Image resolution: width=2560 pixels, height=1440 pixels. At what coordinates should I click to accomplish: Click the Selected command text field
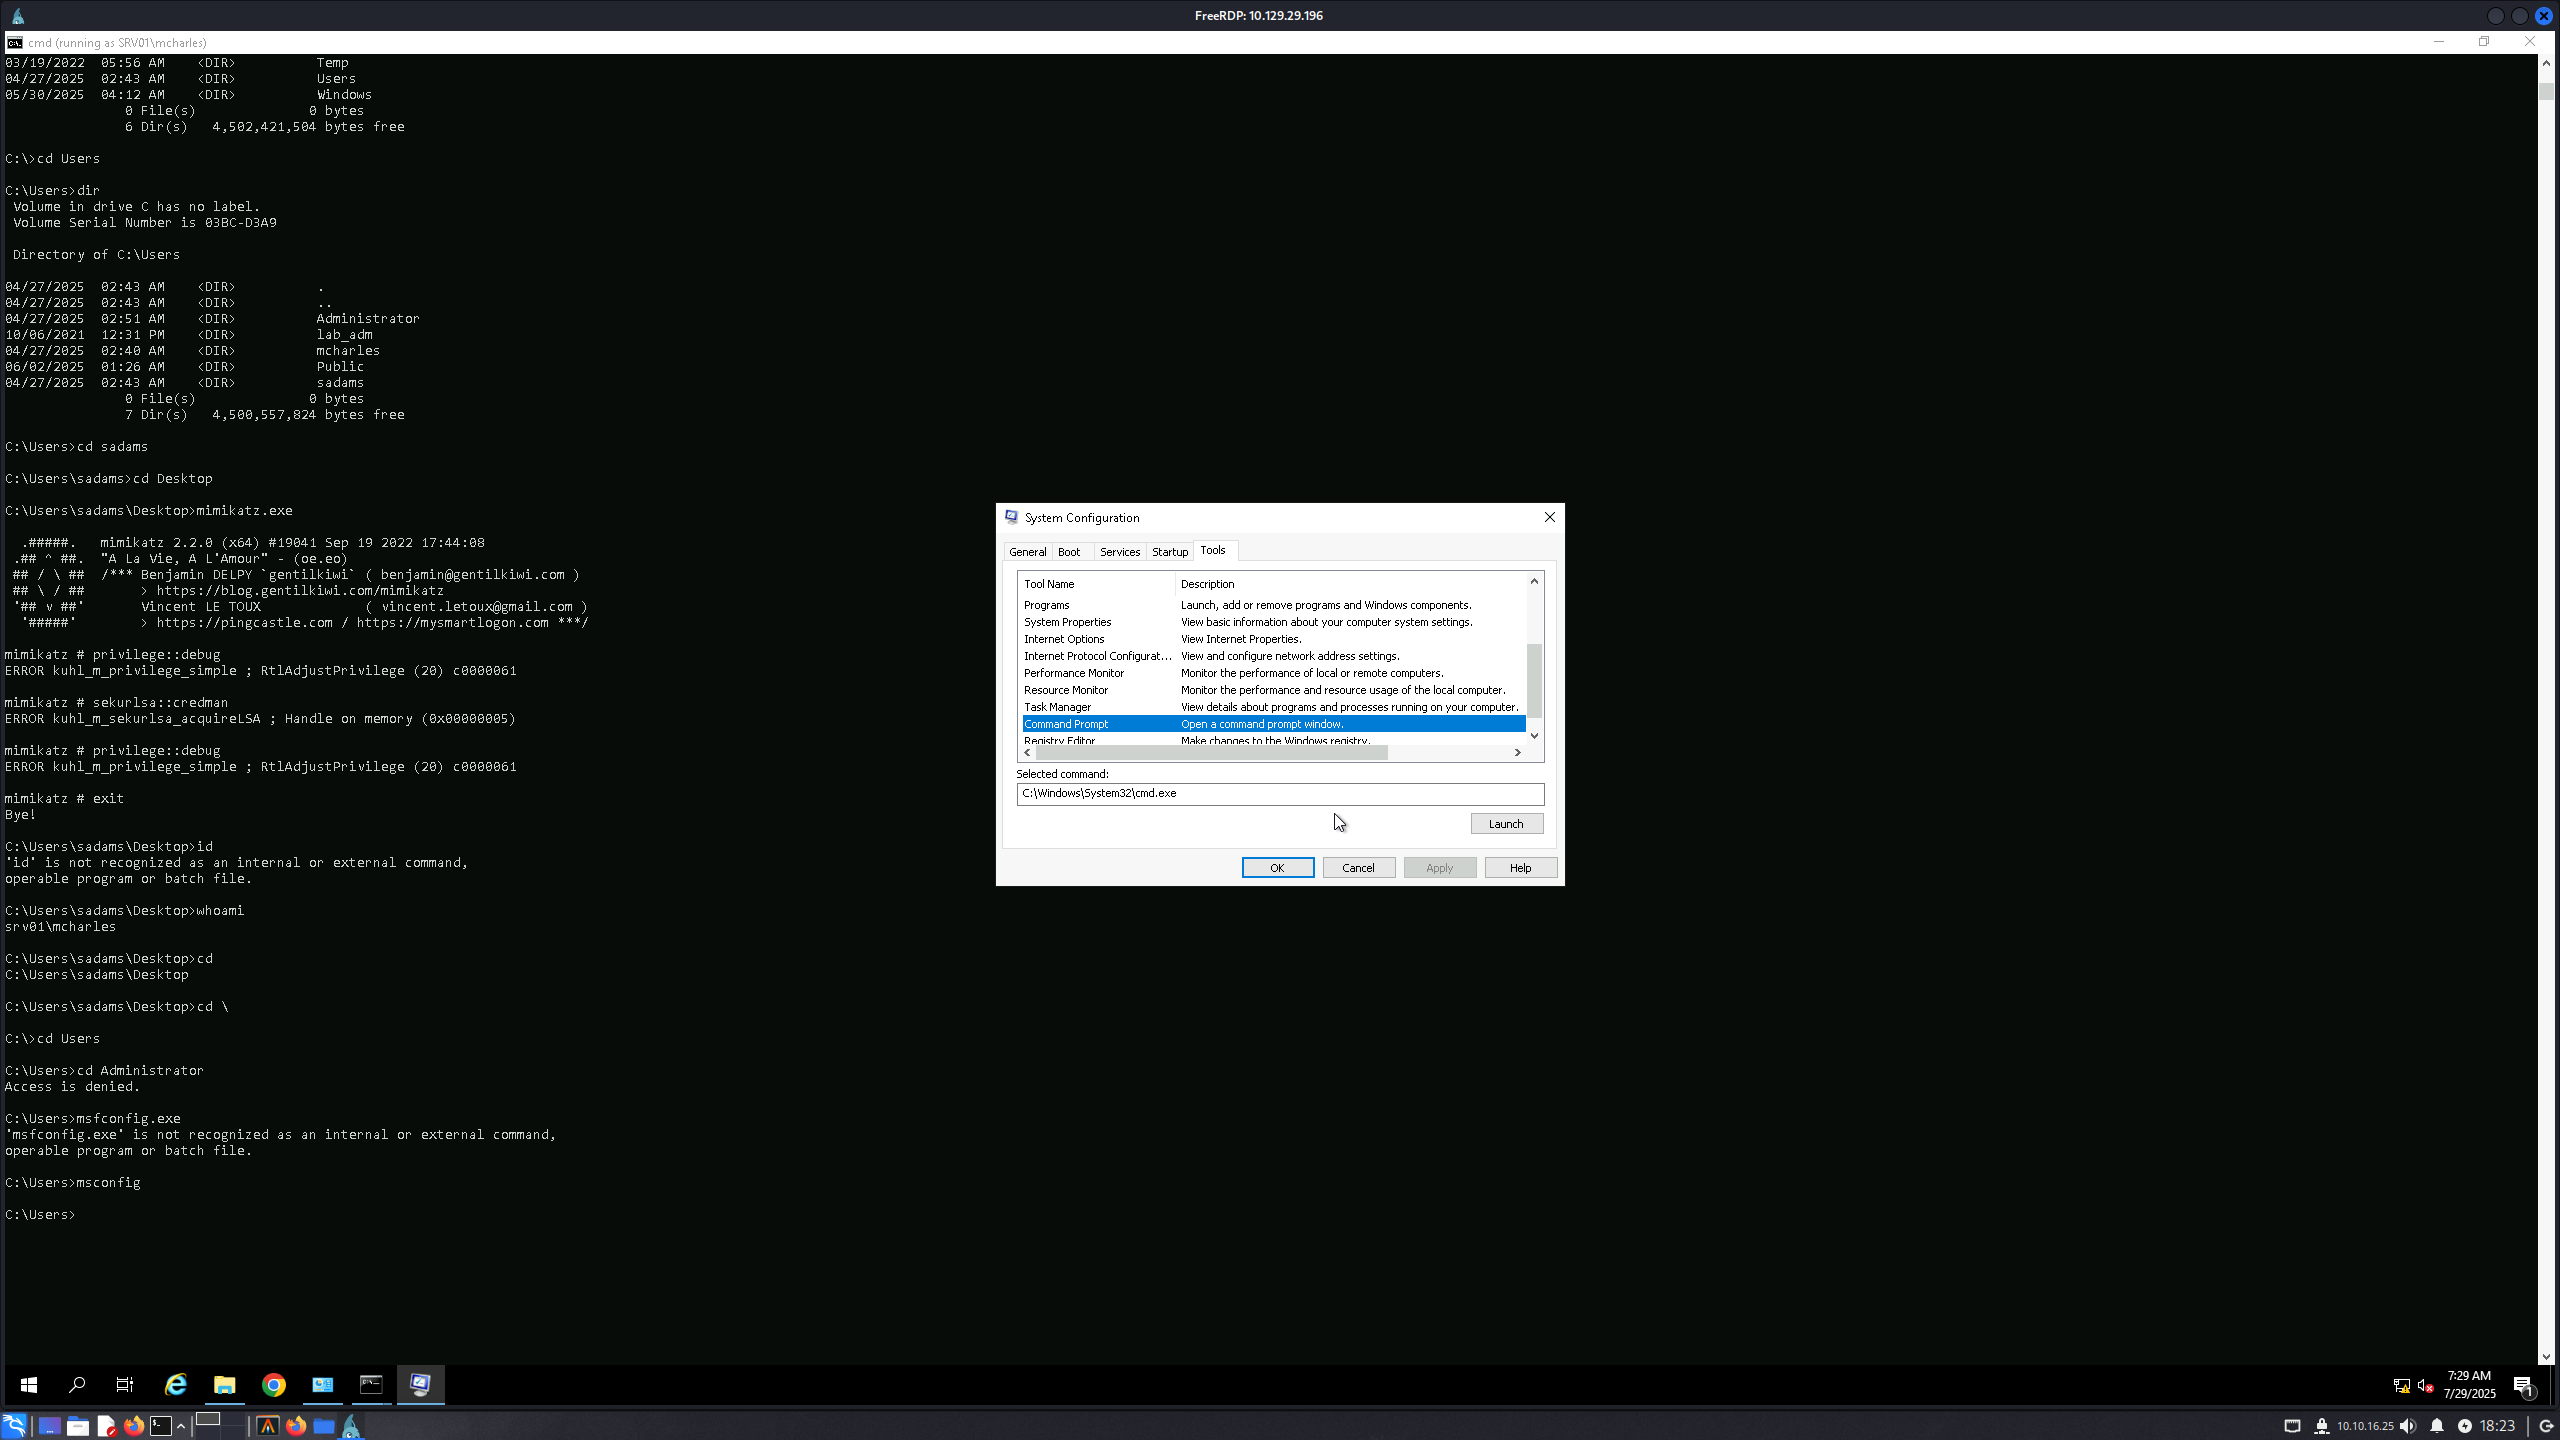(1279, 794)
